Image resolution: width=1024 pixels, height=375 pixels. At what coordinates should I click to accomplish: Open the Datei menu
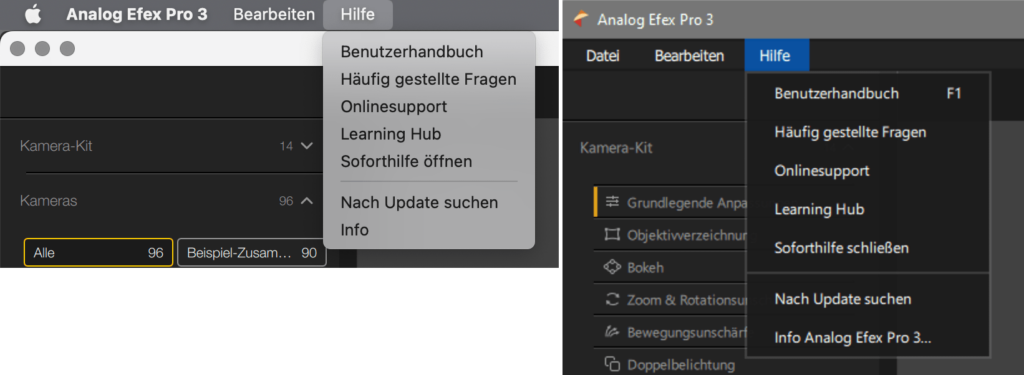603,56
